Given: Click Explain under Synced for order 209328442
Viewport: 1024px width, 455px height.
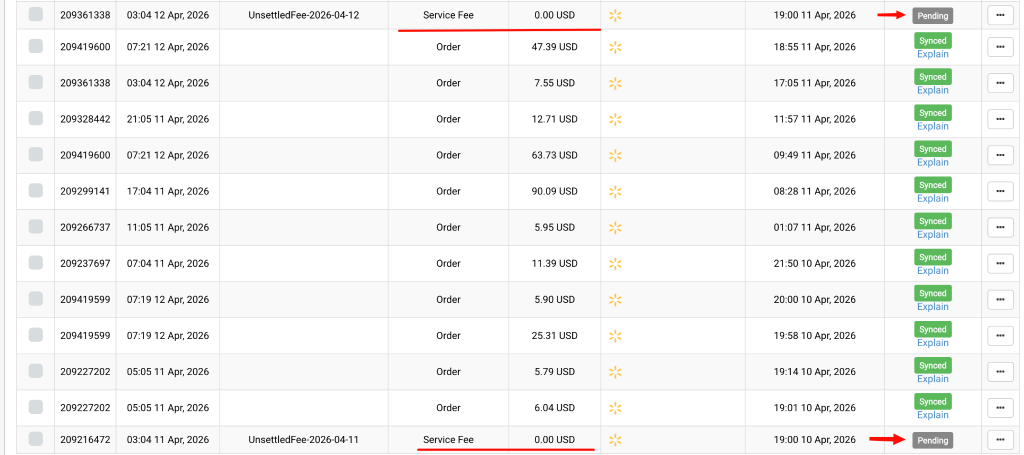Looking at the screenshot, I should pyautogui.click(x=932, y=126).
